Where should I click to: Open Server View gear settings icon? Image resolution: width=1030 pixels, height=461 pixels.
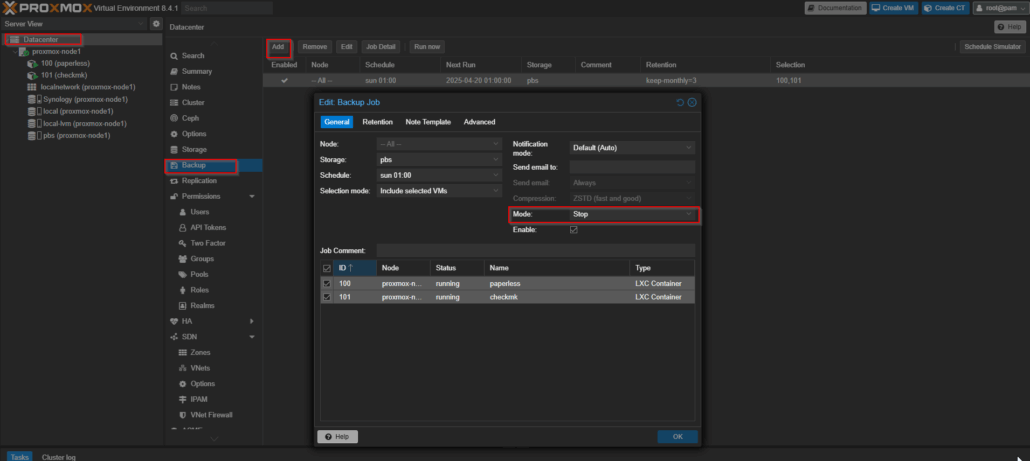point(156,24)
